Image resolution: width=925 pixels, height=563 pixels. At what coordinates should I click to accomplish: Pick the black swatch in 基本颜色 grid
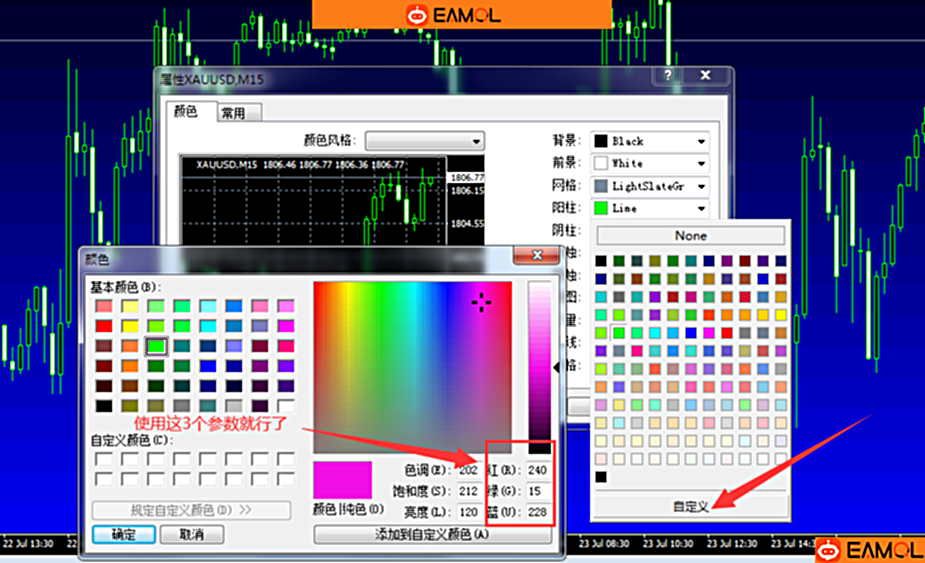(x=104, y=406)
